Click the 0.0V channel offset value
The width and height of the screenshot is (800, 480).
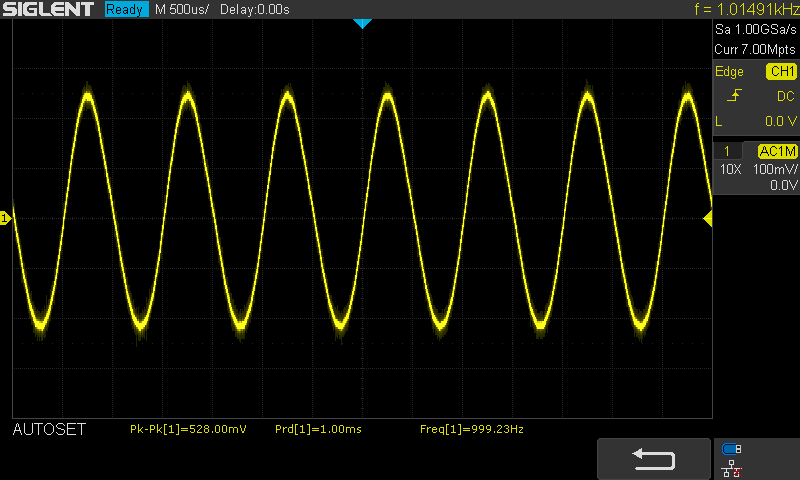point(783,185)
